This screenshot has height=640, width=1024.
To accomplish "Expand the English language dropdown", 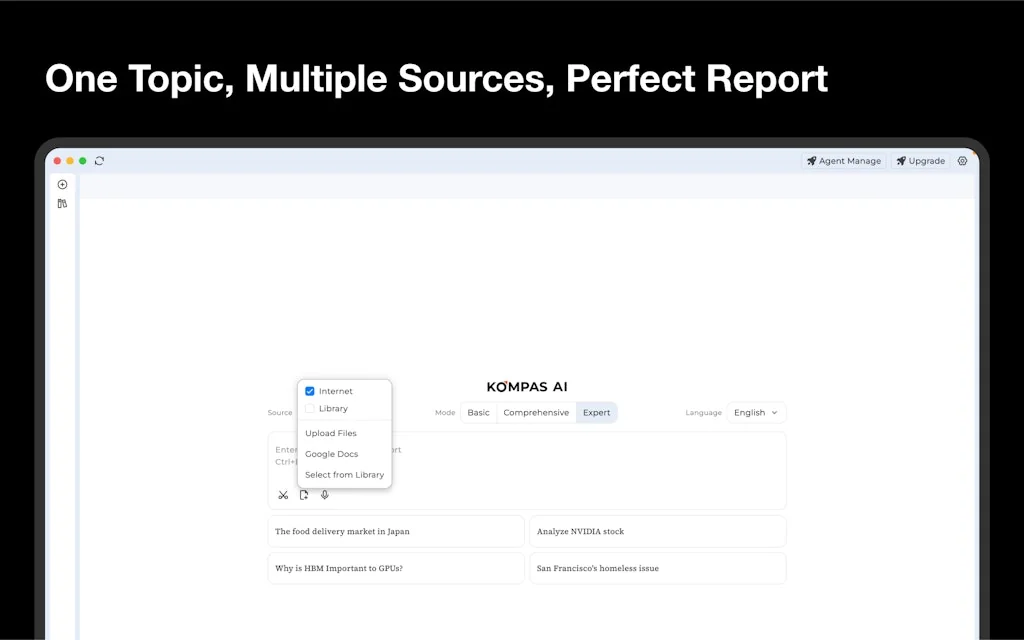I will (x=756, y=413).
